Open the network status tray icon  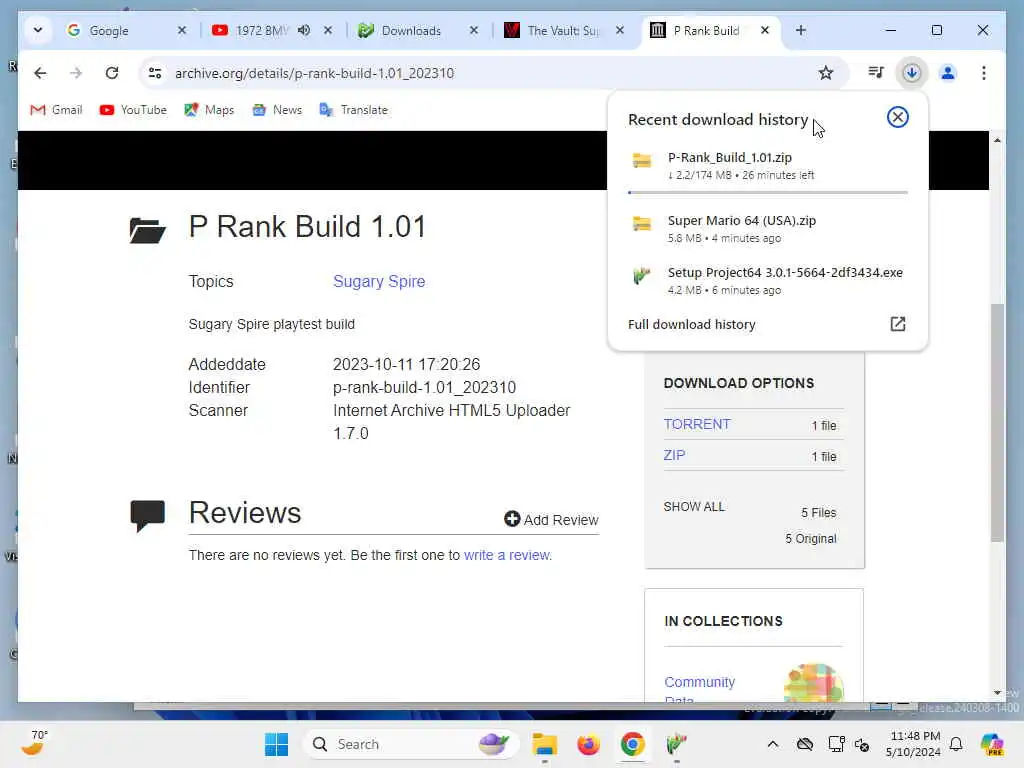(836, 744)
